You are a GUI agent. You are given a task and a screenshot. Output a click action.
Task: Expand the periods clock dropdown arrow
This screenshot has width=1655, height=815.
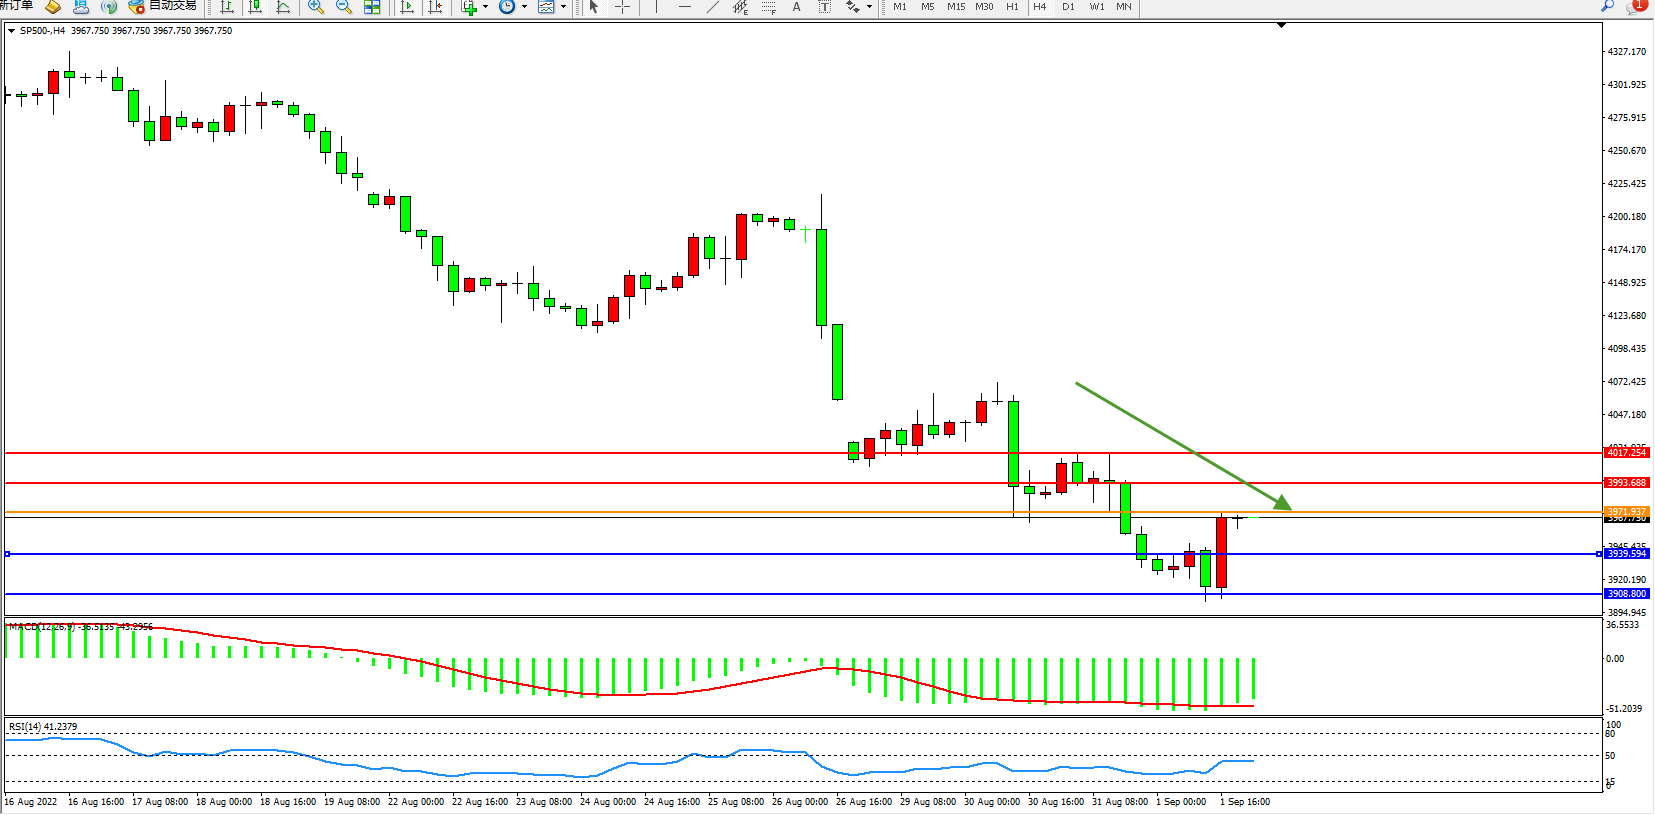[x=524, y=7]
